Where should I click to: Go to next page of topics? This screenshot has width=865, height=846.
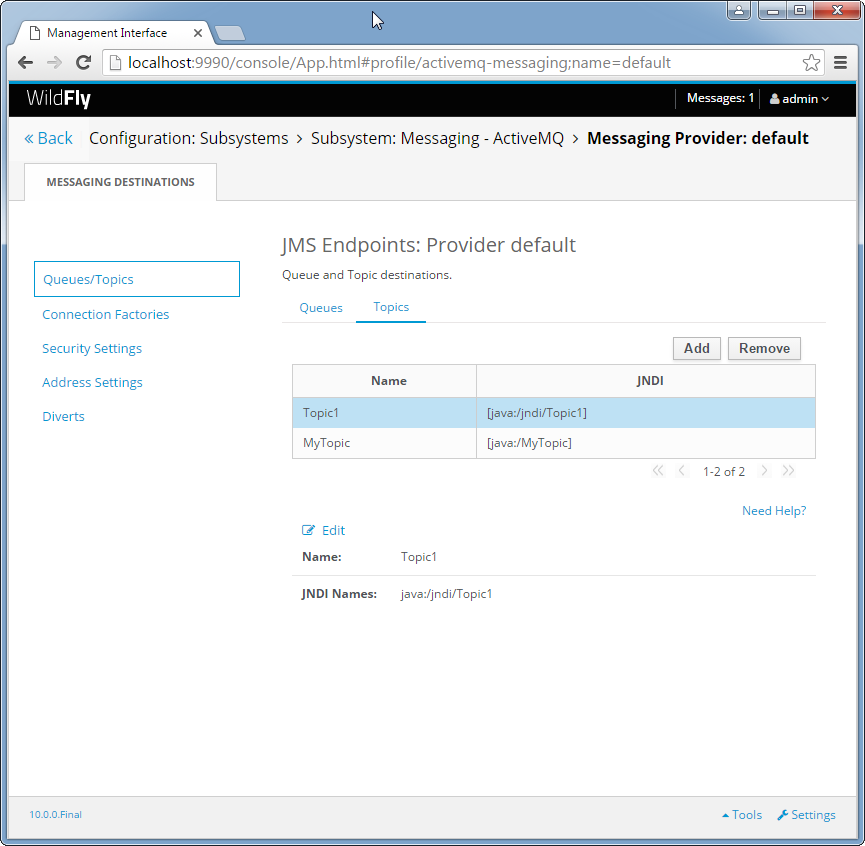coord(764,471)
